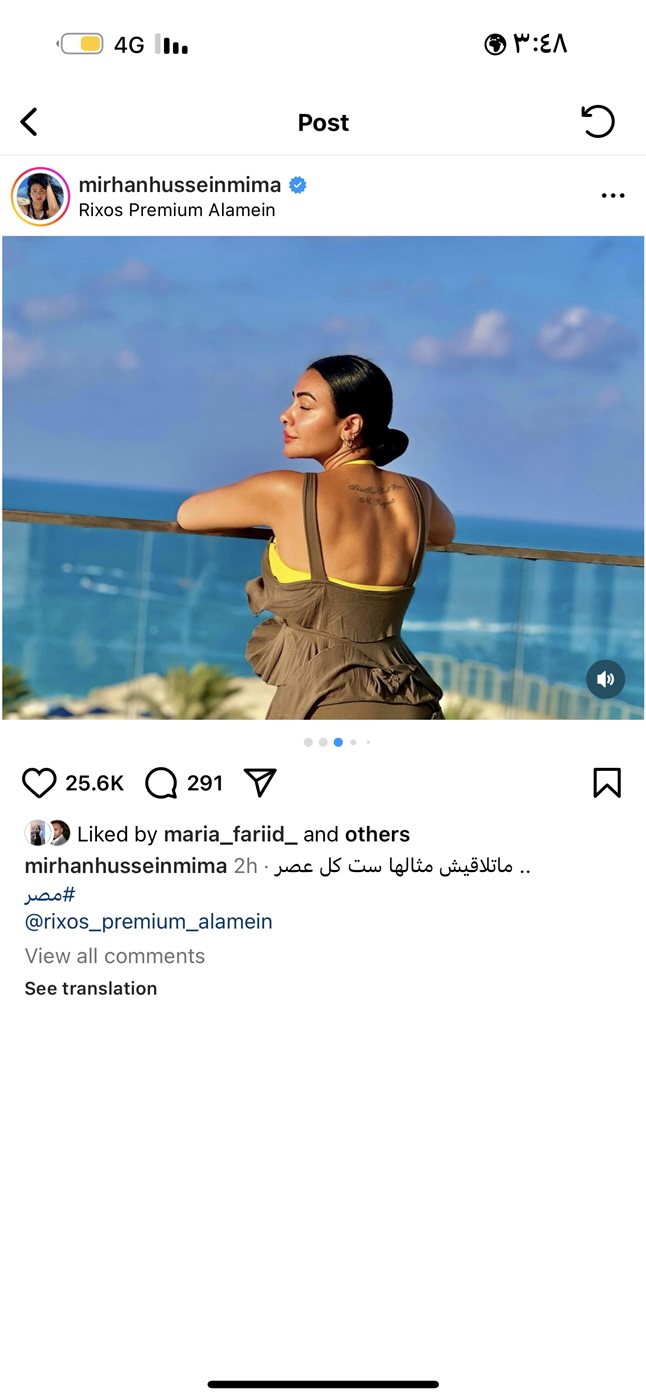This screenshot has height=1400, width=646.
Task: Save the post with the bookmark icon
Action: click(607, 783)
